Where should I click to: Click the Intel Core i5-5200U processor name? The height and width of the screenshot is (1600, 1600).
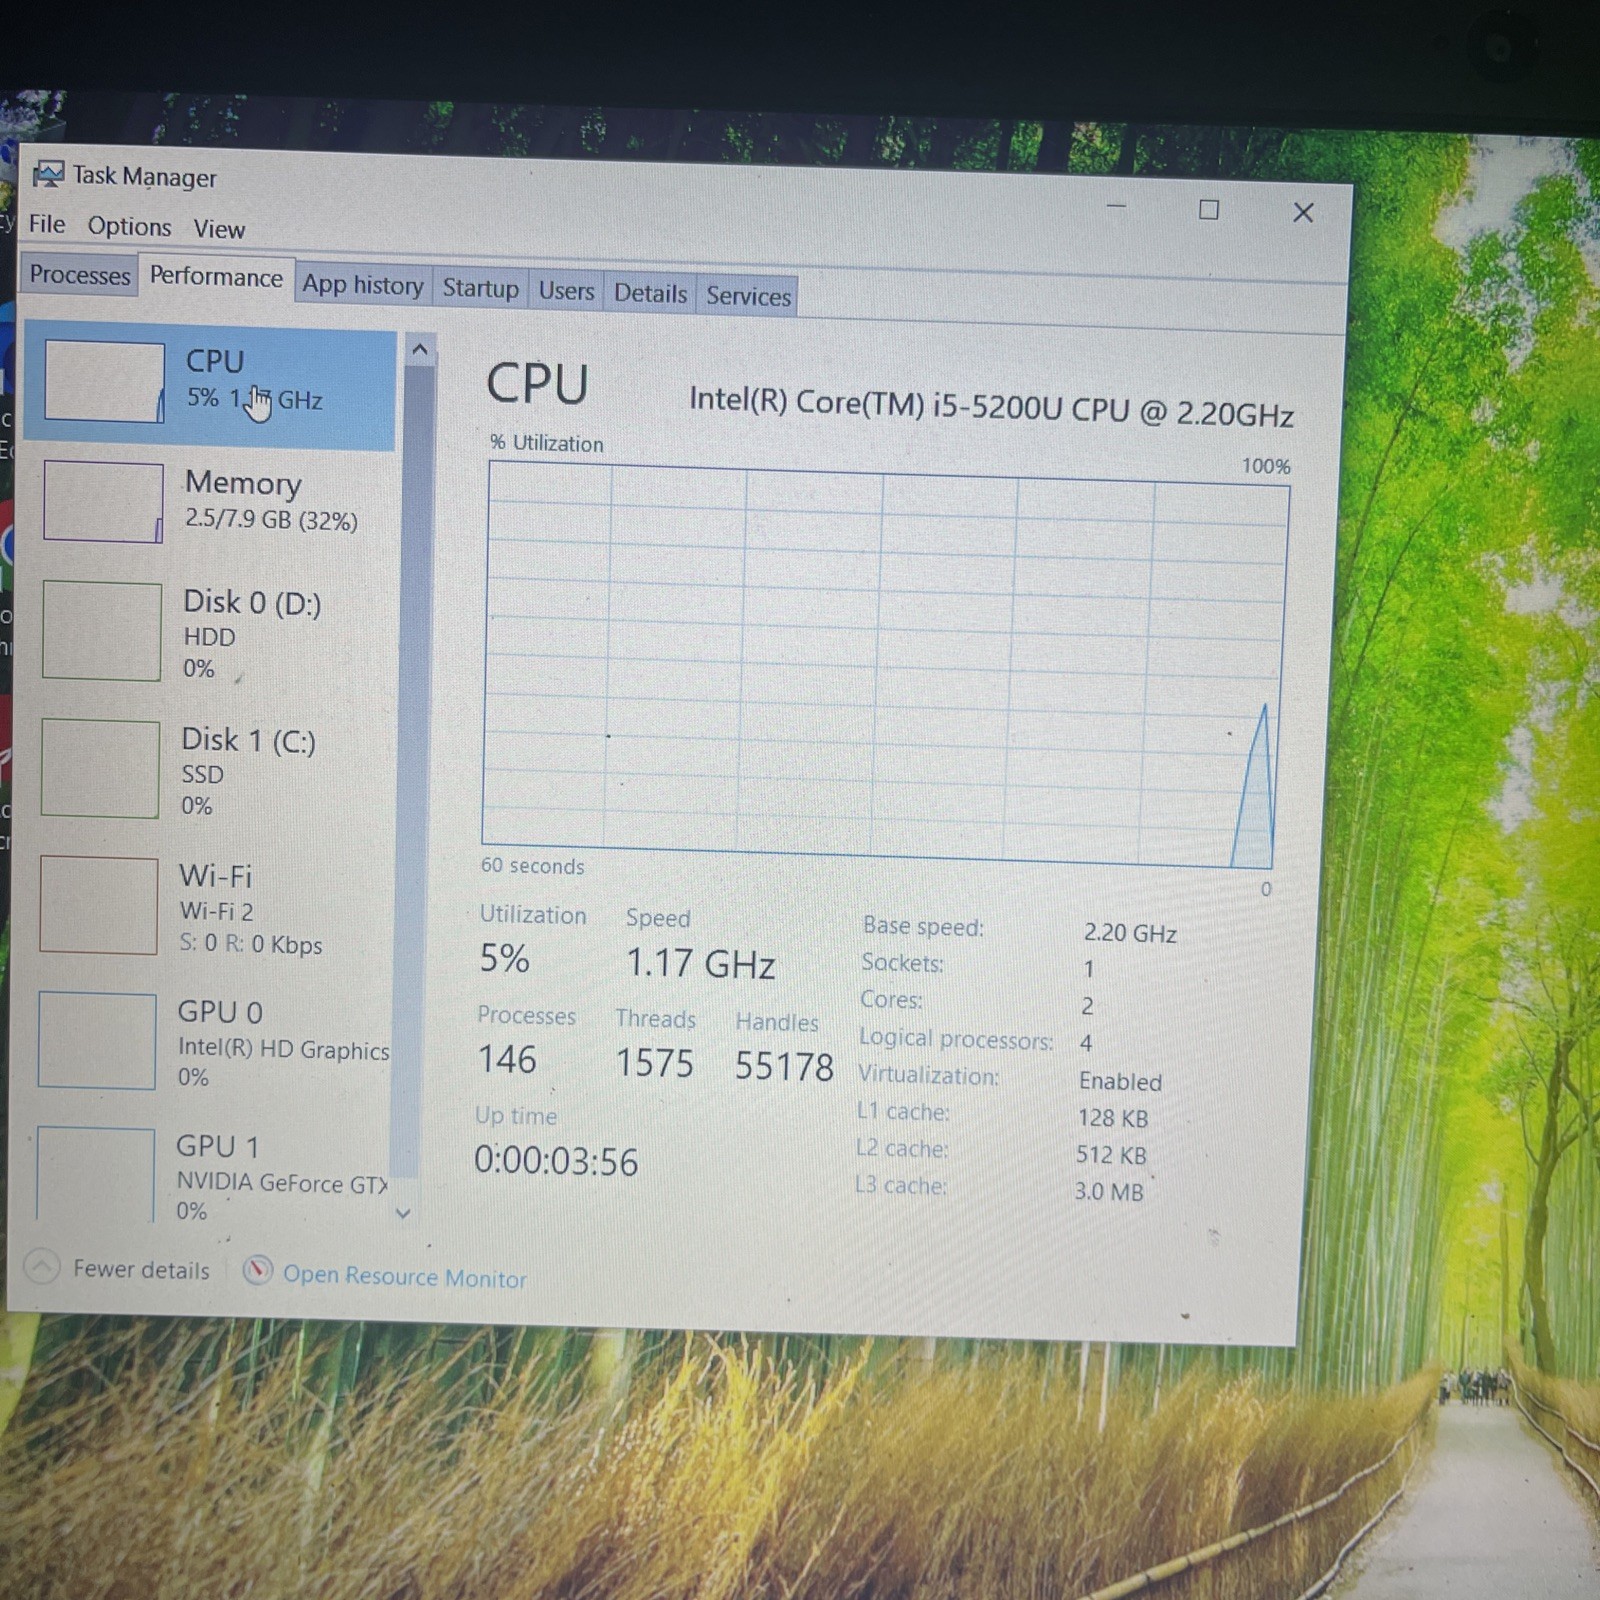point(991,407)
